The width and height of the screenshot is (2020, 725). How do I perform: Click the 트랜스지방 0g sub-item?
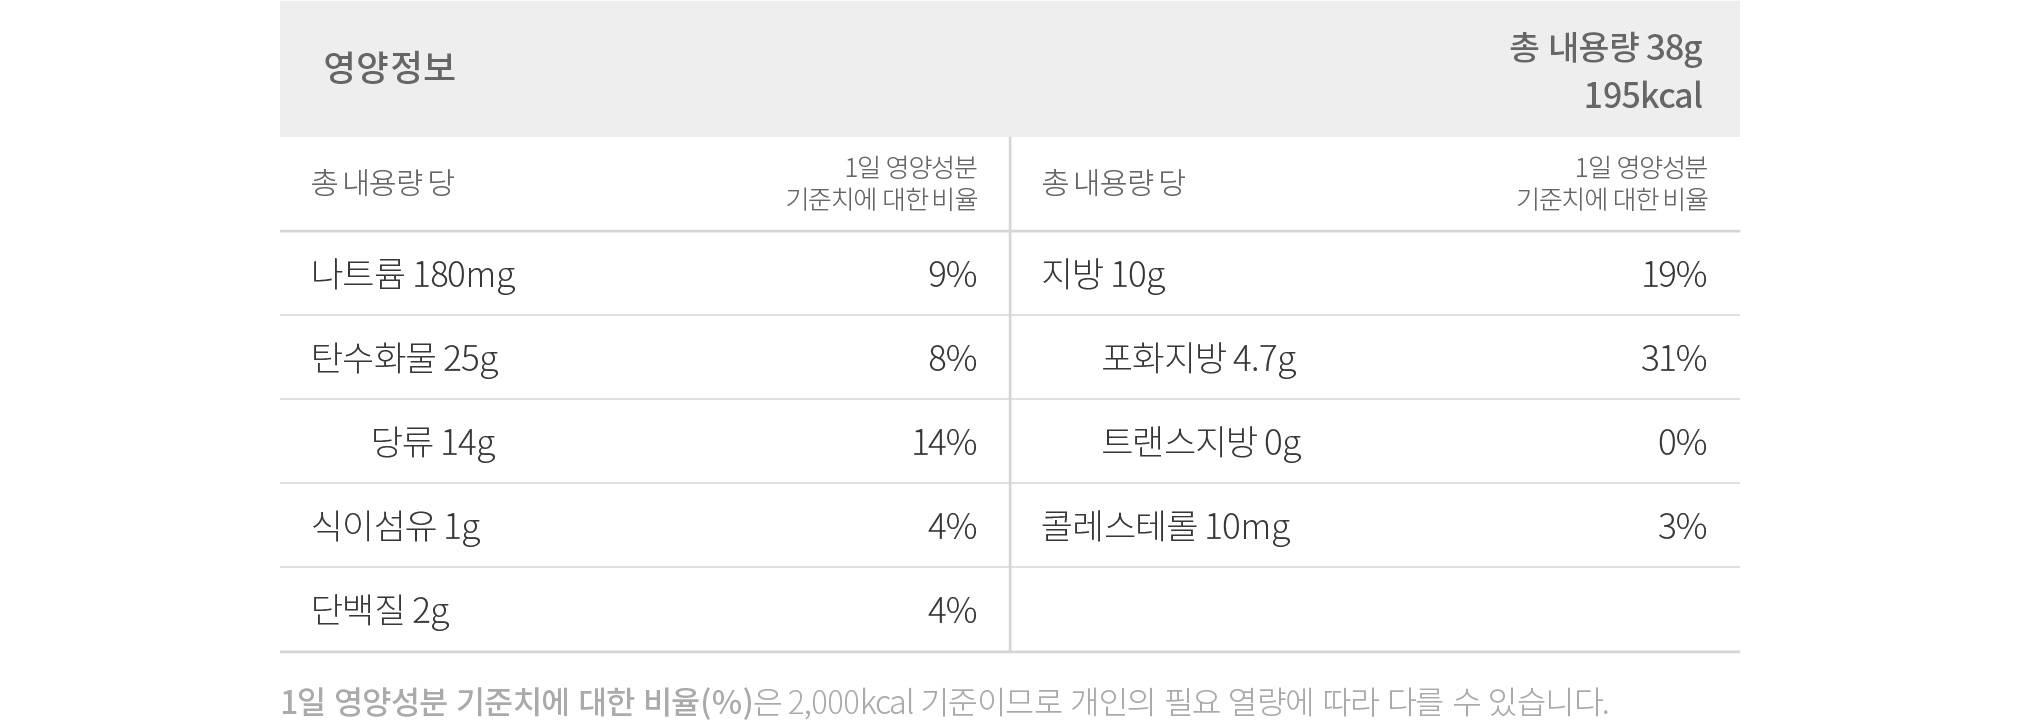pyautogui.click(x=1201, y=443)
